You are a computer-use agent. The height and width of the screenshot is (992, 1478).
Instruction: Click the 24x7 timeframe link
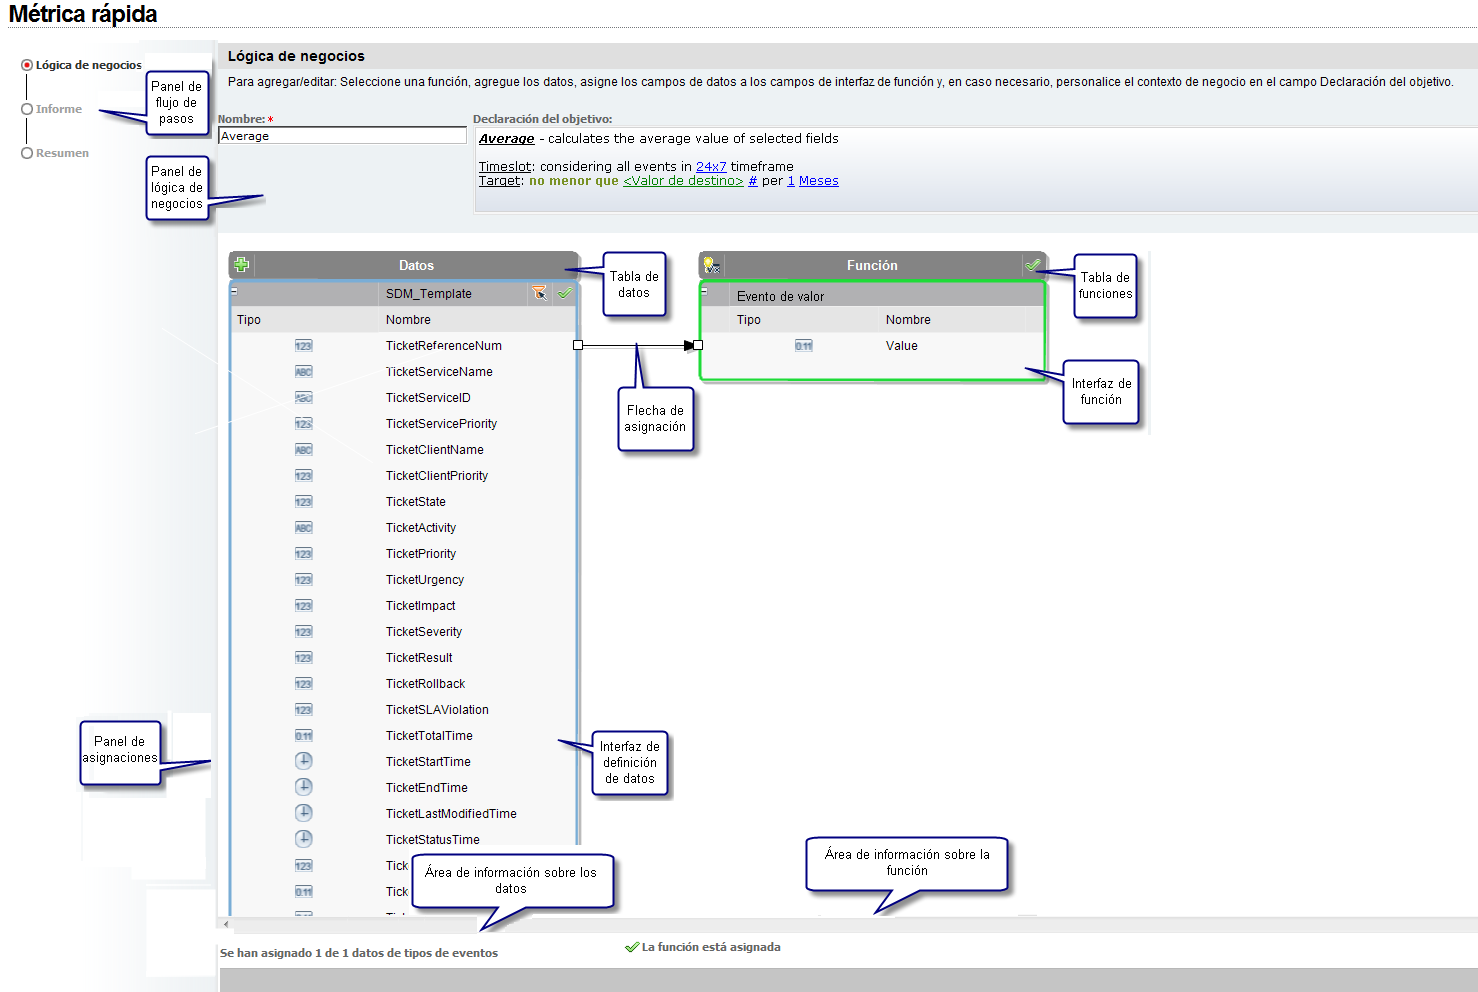coord(711,167)
